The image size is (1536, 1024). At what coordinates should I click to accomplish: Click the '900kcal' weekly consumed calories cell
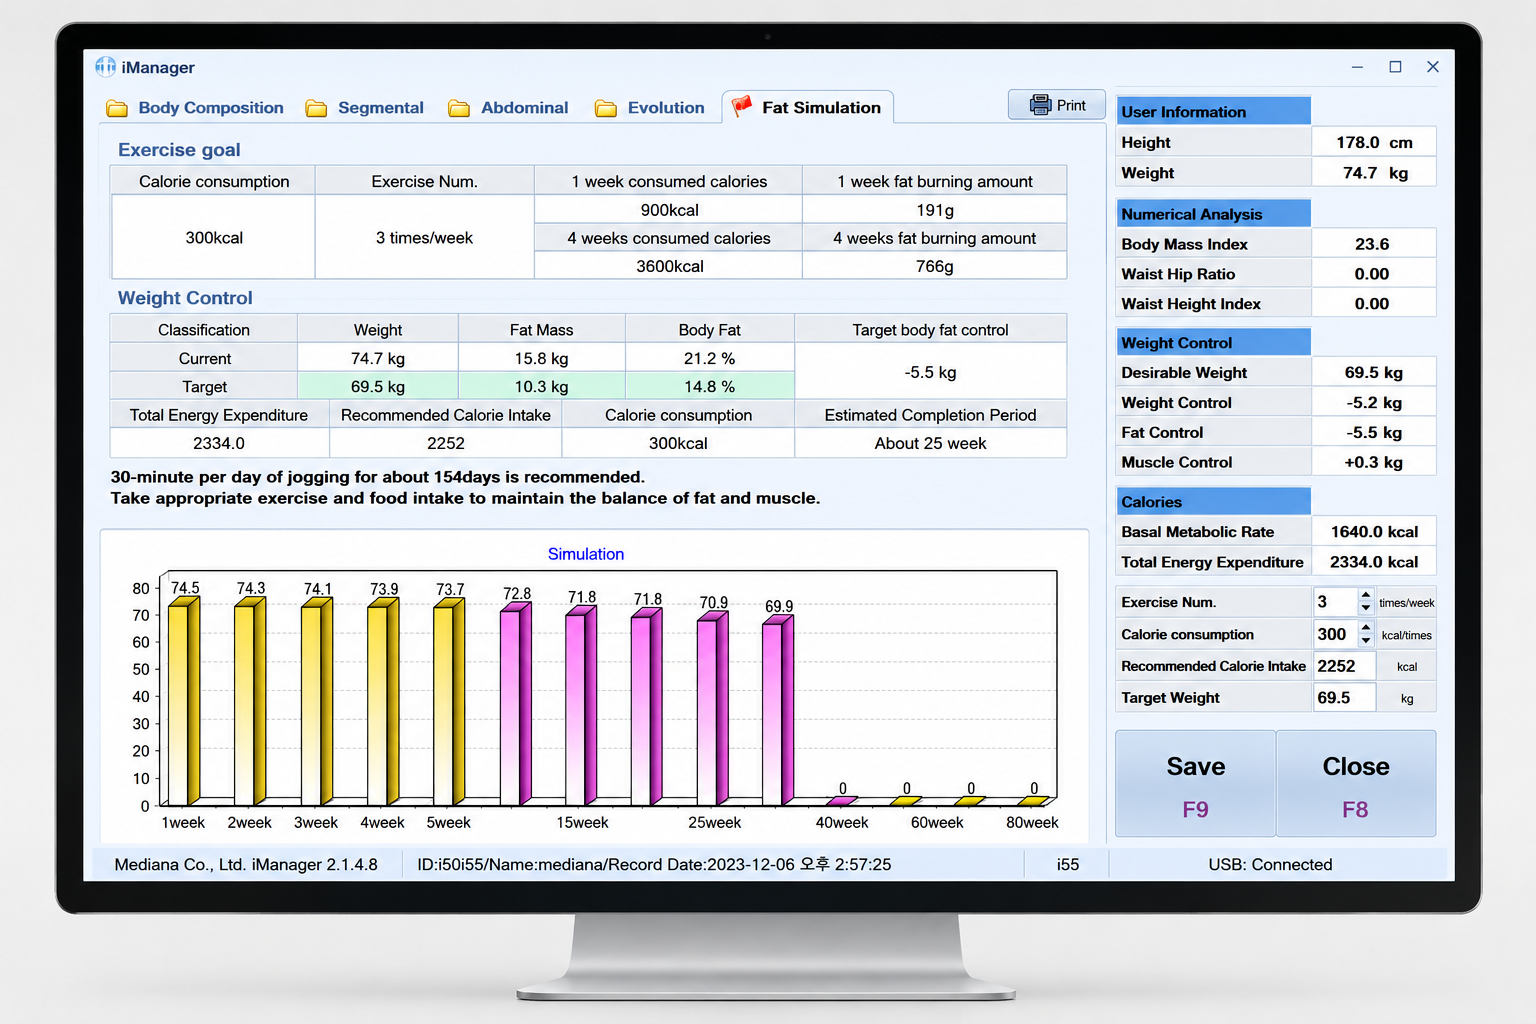coord(669,210)
